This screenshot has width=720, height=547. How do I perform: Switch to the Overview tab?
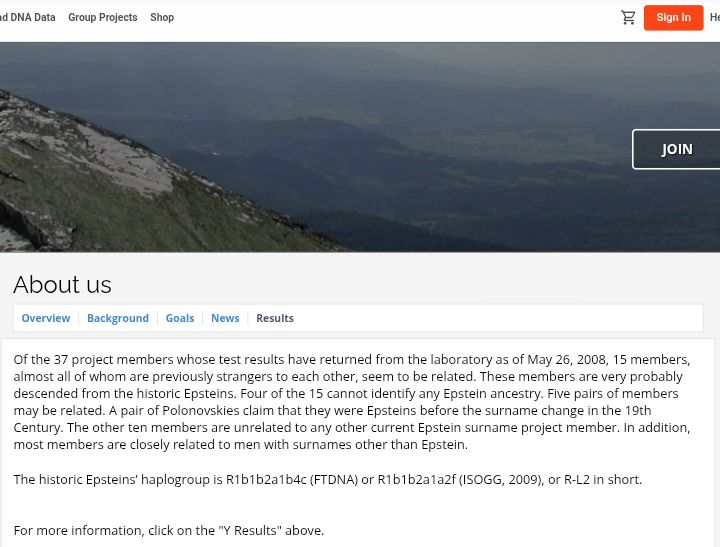click(x=46, y=318)
